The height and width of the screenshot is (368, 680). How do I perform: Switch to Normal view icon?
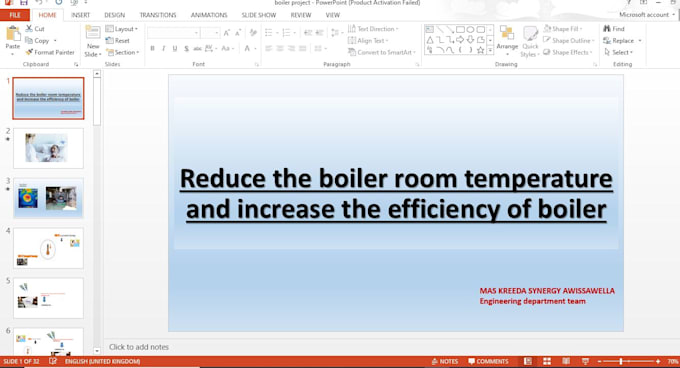pos(528,361)
